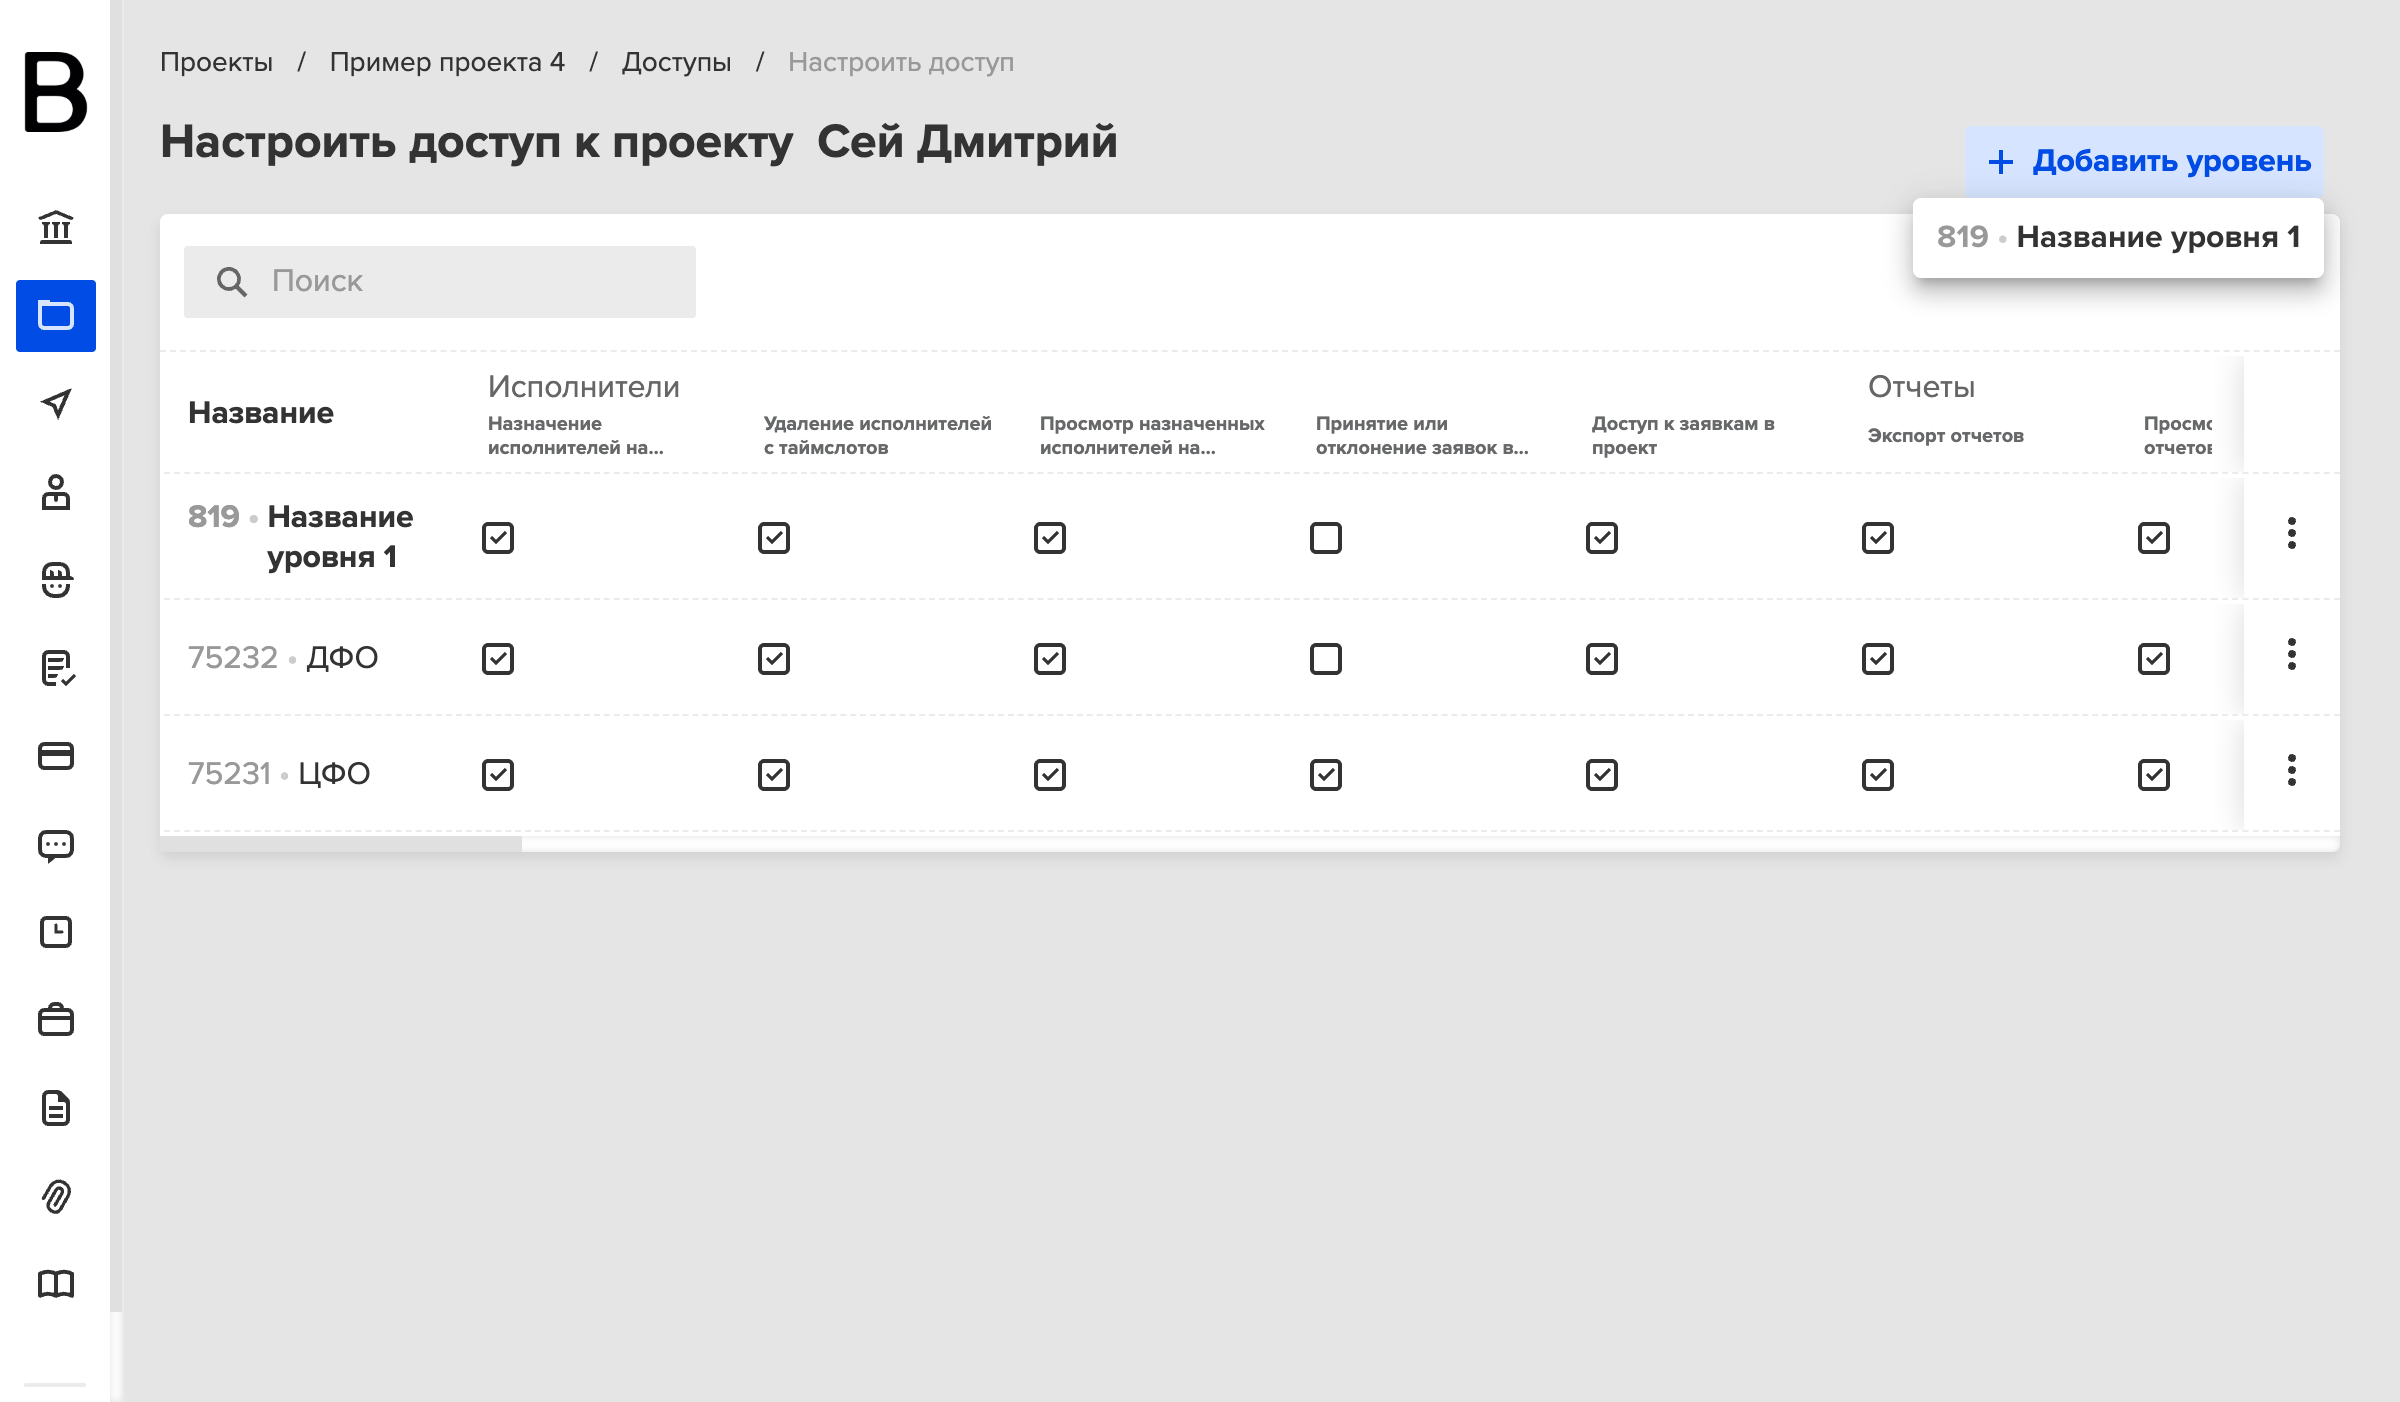Open three-dot menu for ДФО row
Viewport: 2400px width, 1402px height.
click(x=2291, y=654)
